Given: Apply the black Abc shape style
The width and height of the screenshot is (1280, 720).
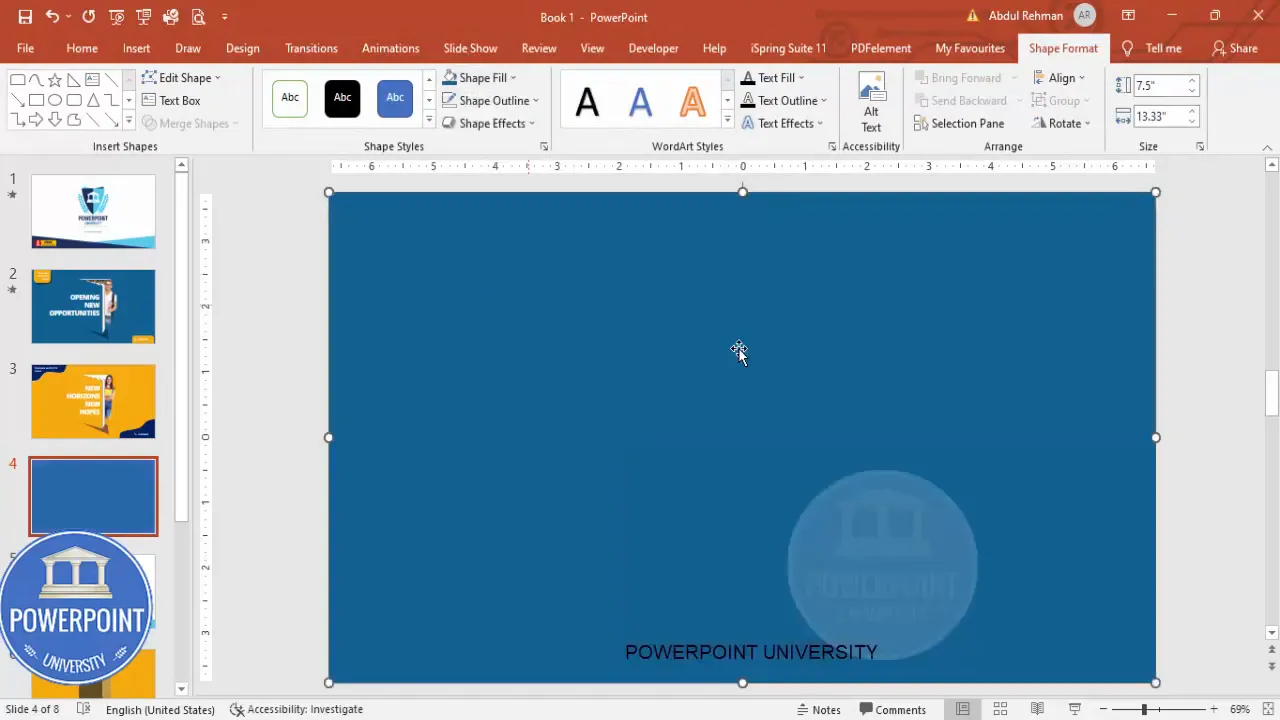Looking at the screenshot, I should coord(342,99).
